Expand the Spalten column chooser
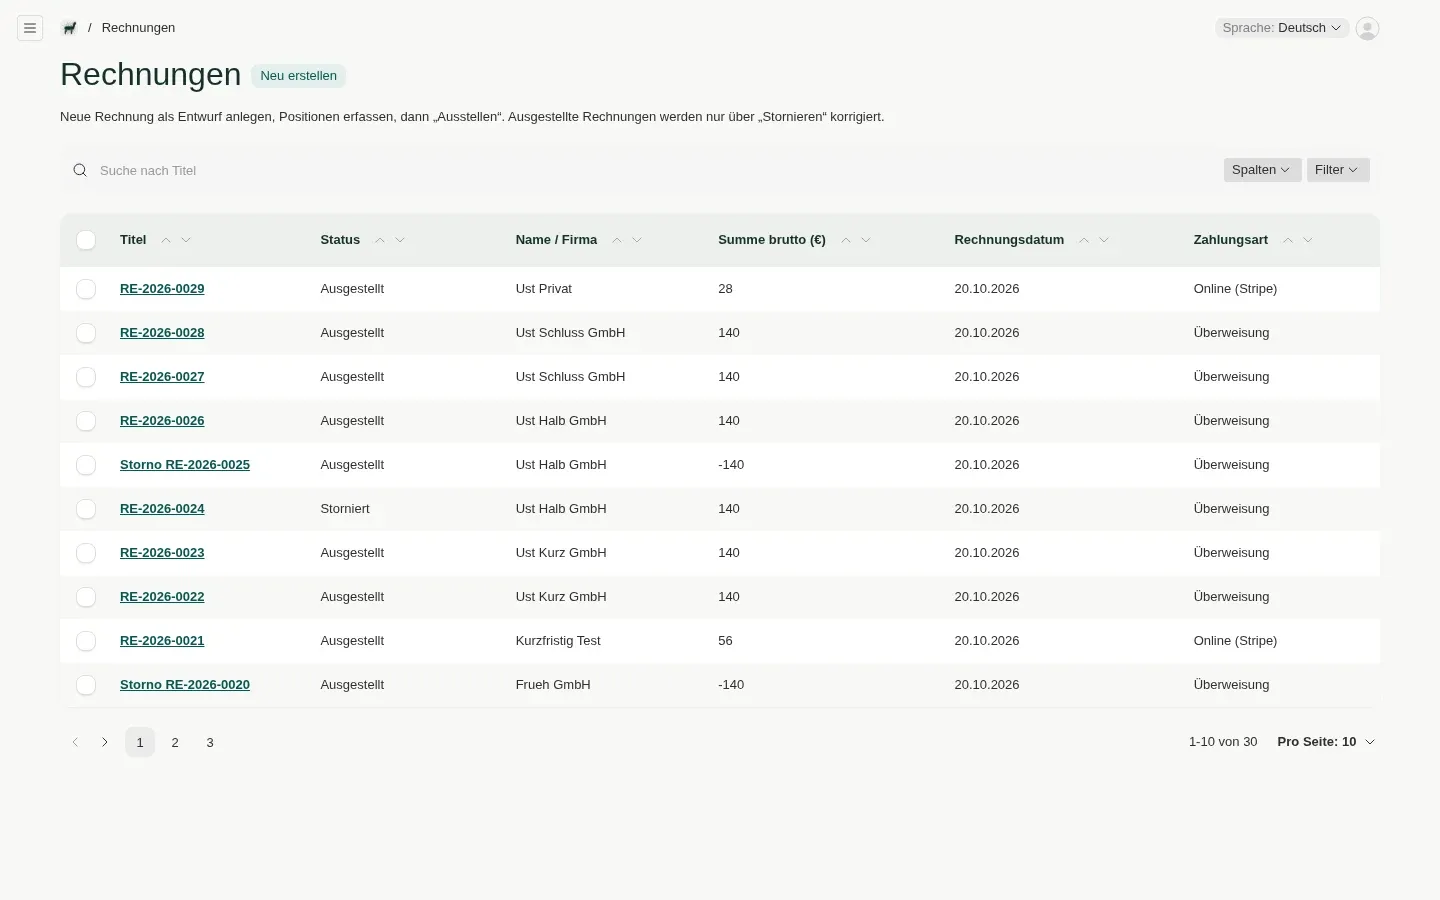 1262,170
